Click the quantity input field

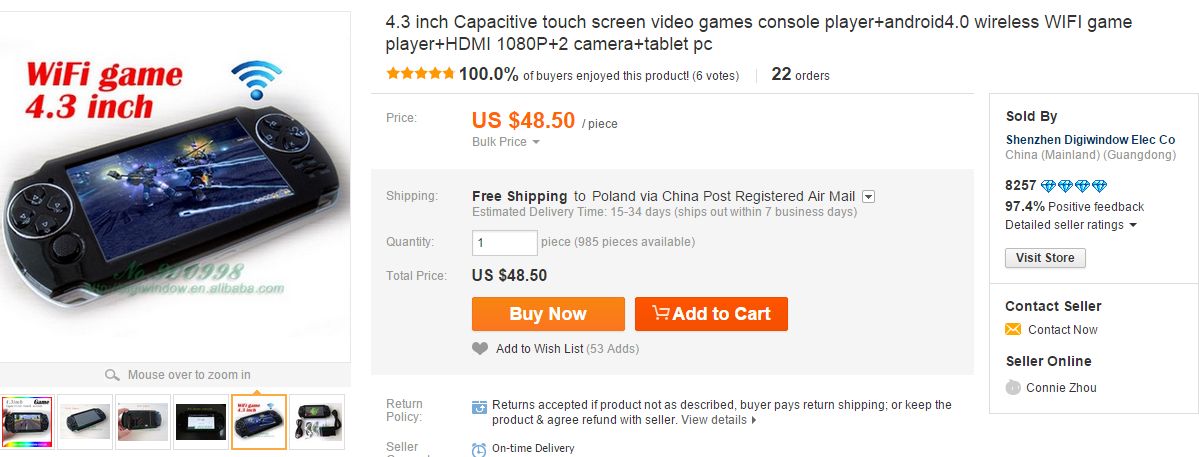coord(504,242)
